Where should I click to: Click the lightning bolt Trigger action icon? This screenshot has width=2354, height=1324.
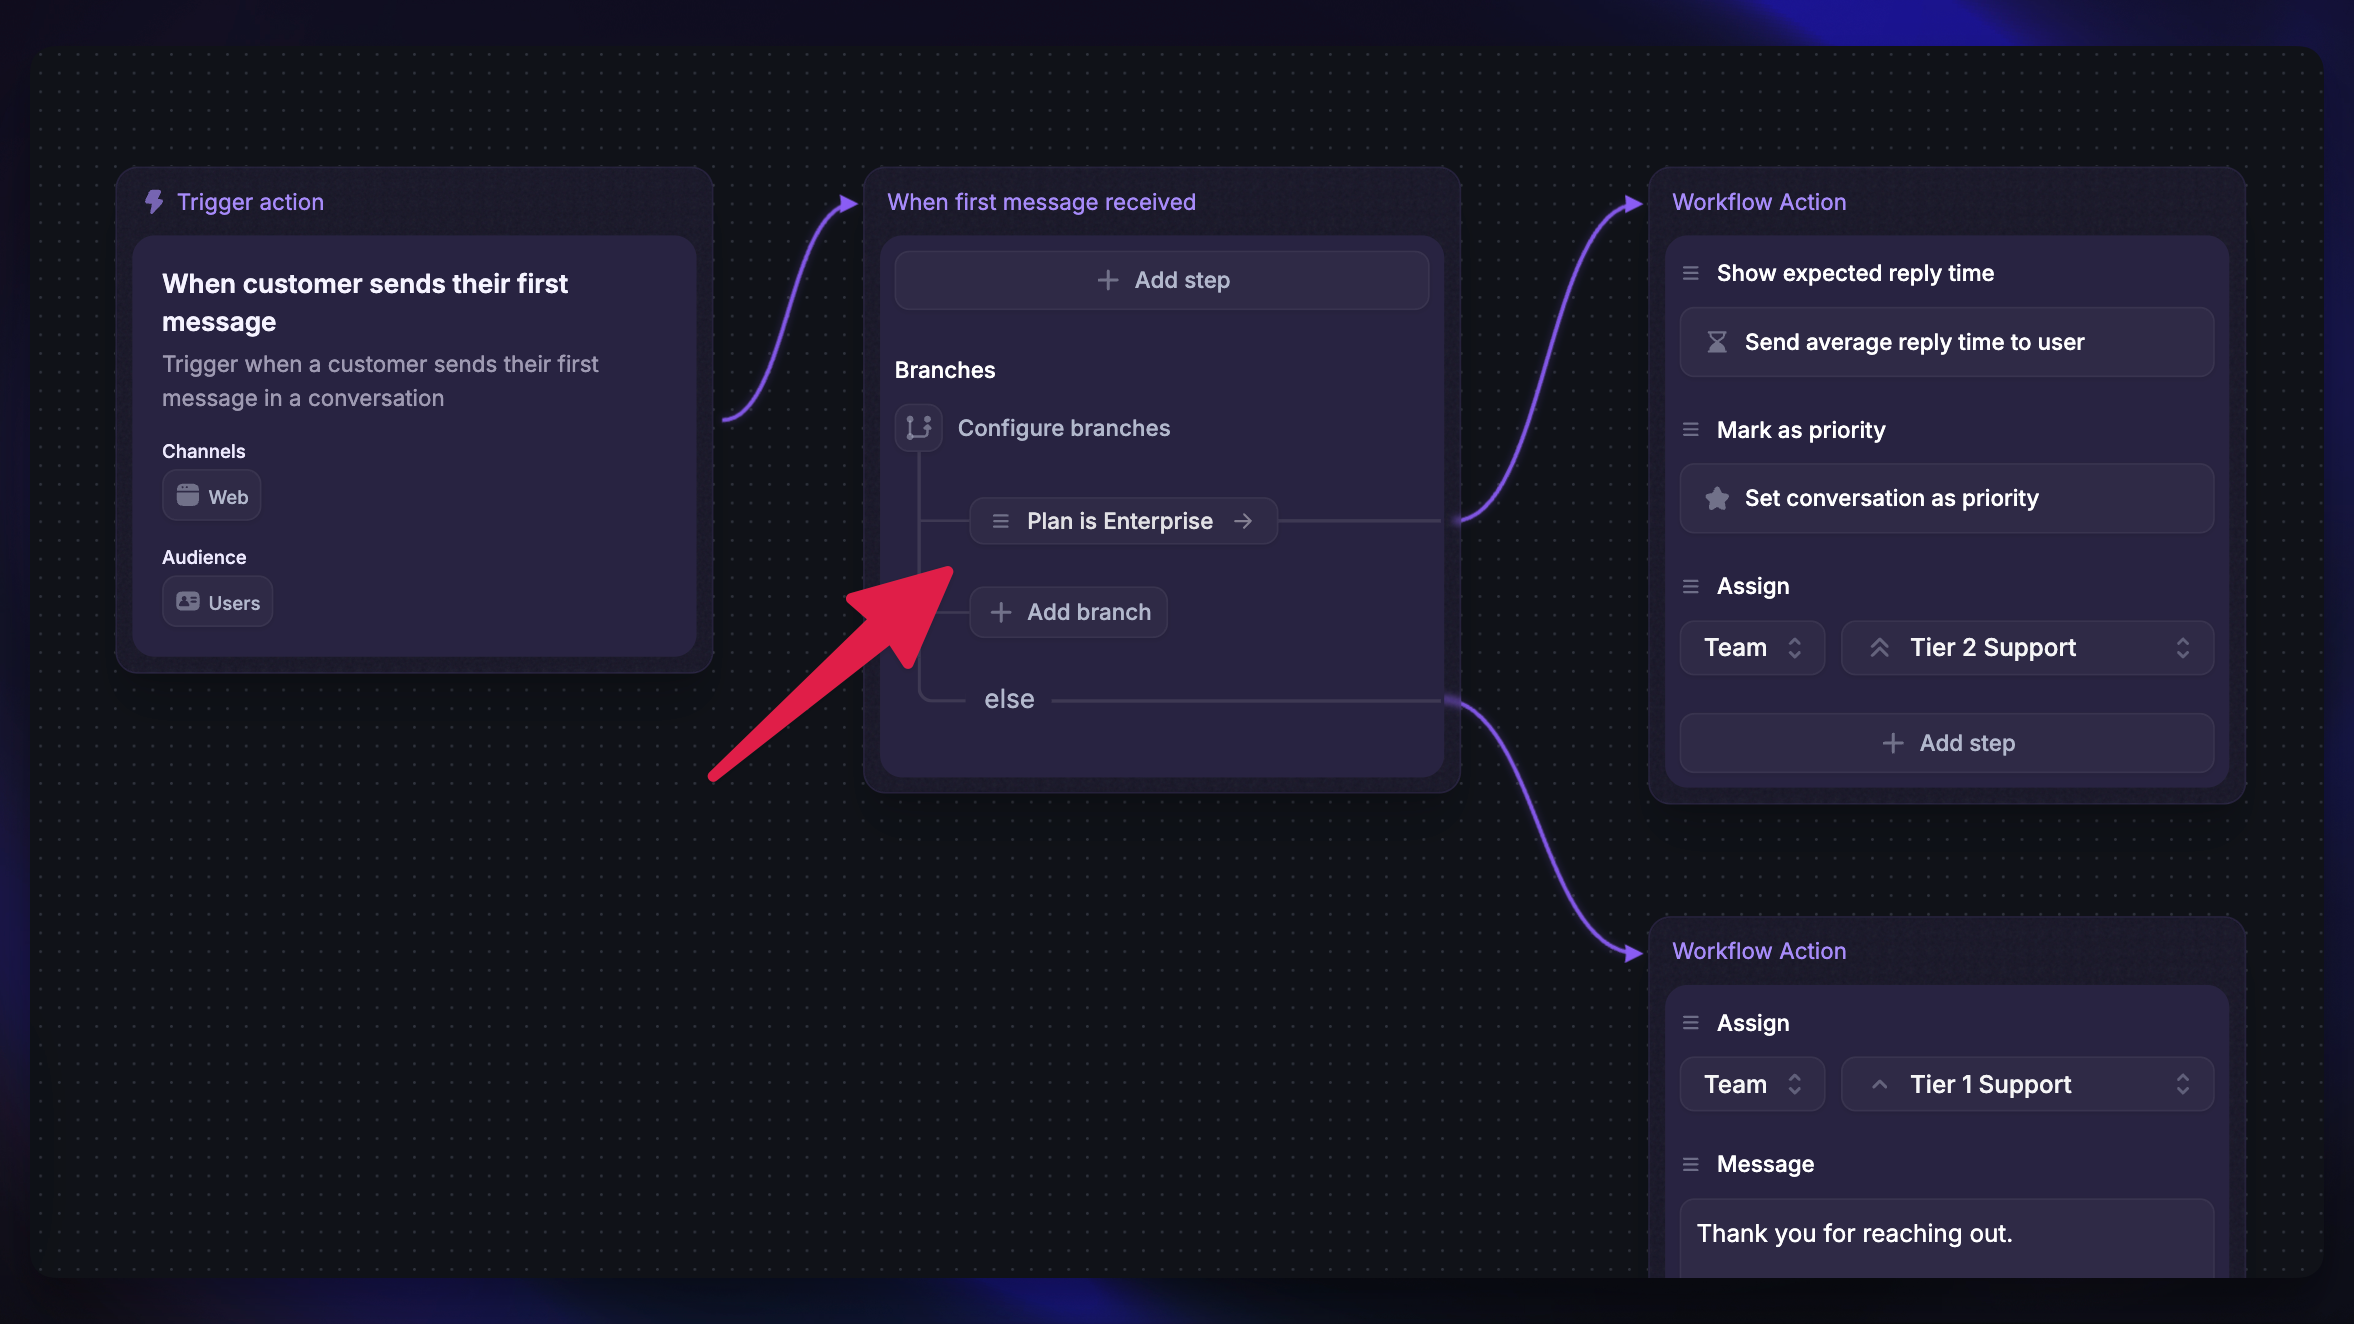click(x=154, y=202)
